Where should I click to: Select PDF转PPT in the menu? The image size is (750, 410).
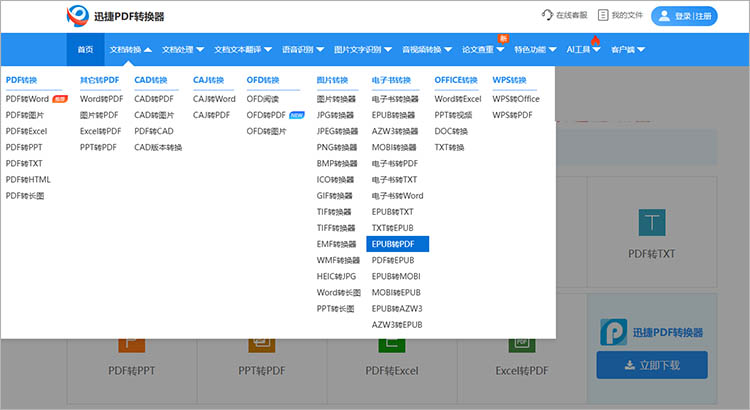24,147
